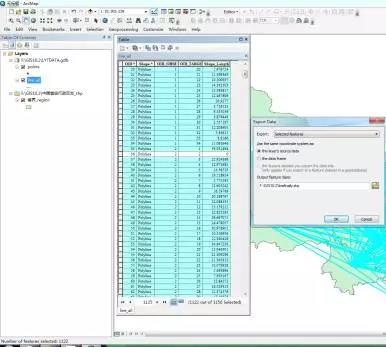386x361 pixels.
Task: Activate the Identify tool
Action: 105,21
